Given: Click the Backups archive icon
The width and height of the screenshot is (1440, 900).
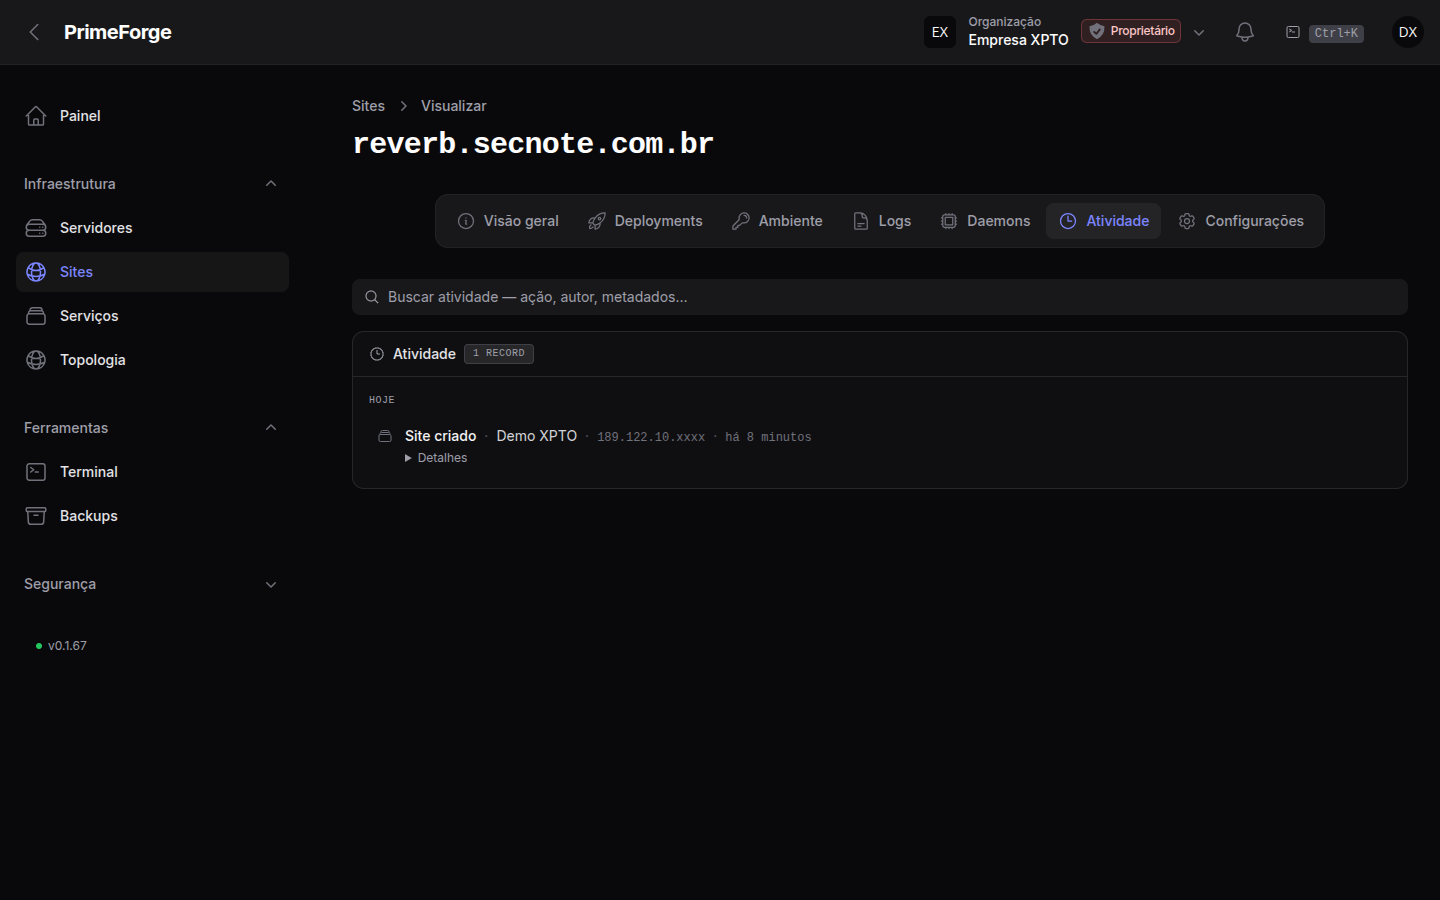Looking at the screenshot, I should click(x=36, y=516).
